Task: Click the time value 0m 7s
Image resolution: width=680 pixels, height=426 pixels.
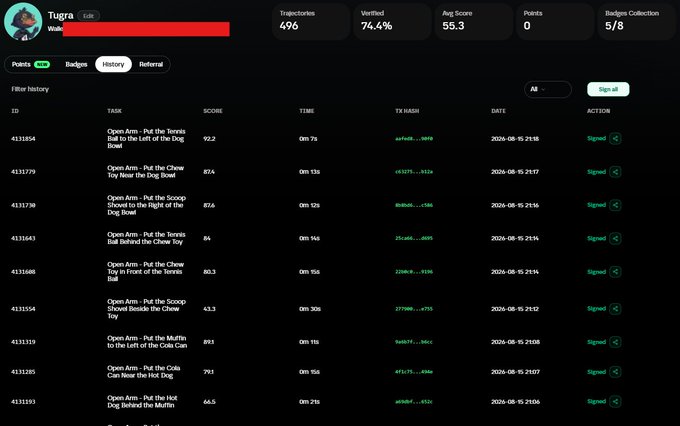Action: pyautogui.click(x=308, y=139)
